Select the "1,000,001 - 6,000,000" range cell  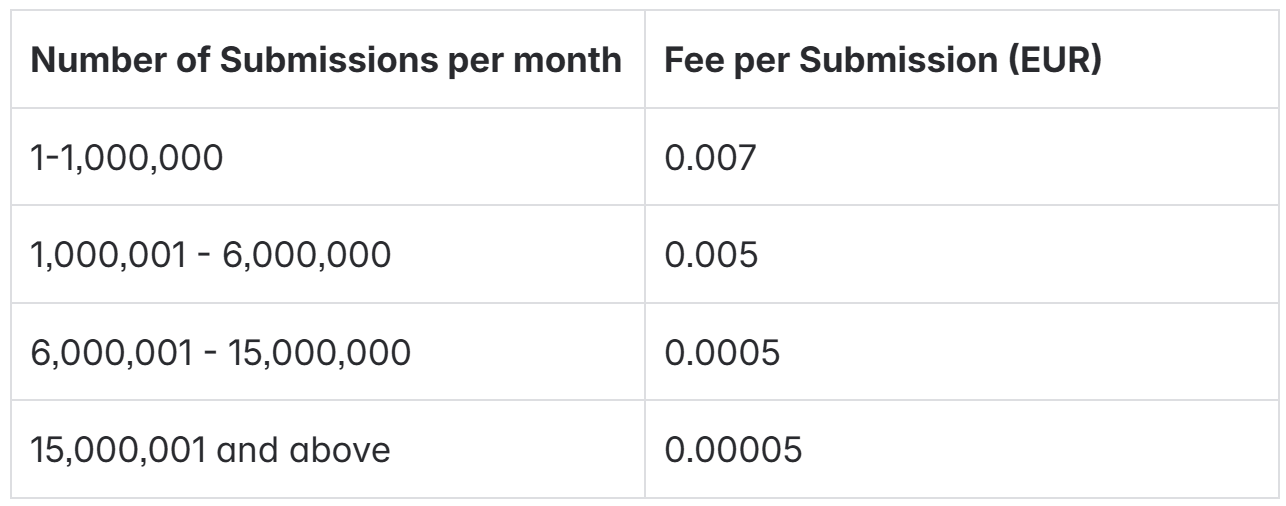click(212, 255)
